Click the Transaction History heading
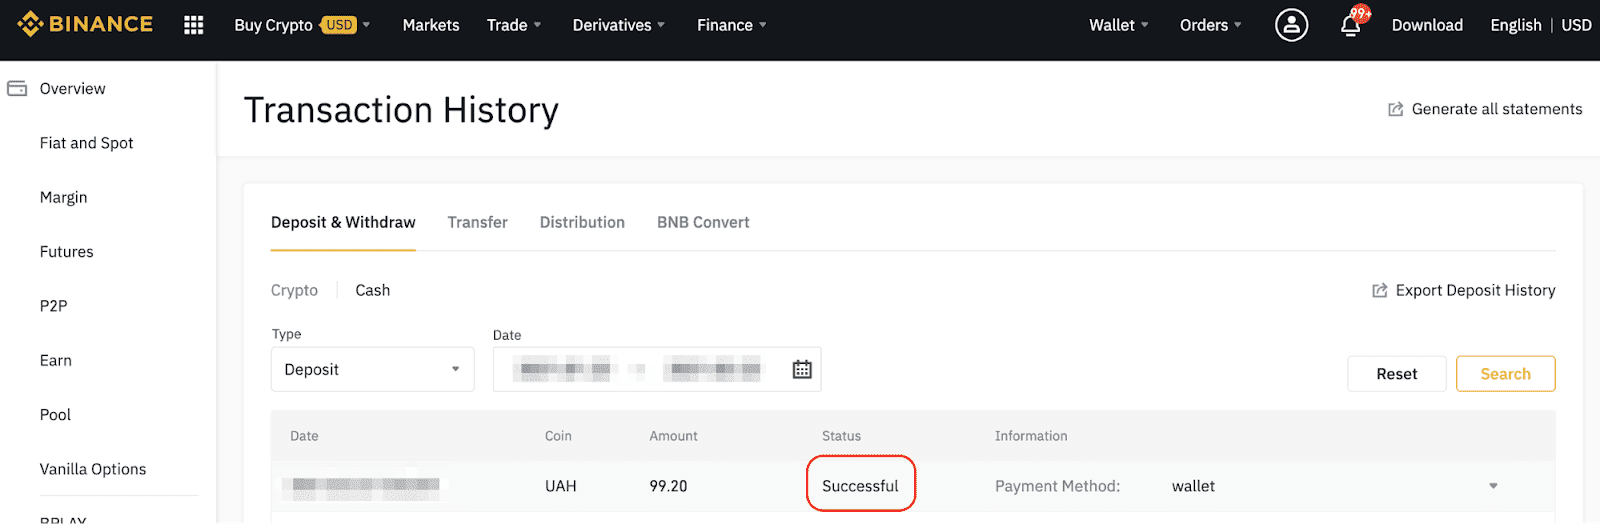Image resolution: width=1600 pixels, height=524 pixels. point(401,110)
